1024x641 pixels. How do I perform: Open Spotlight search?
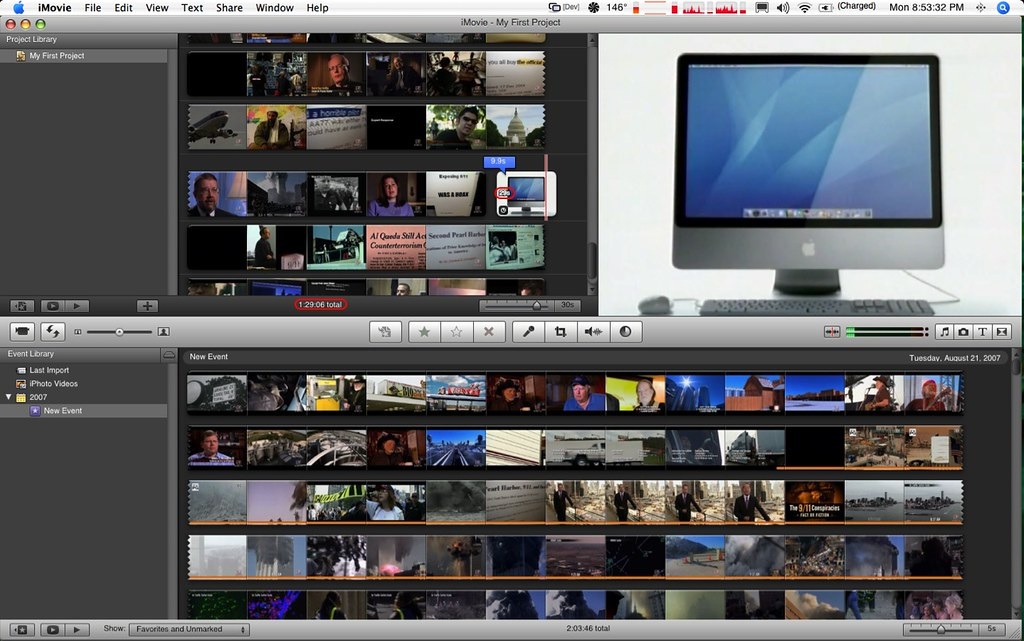click(1003, 8)
